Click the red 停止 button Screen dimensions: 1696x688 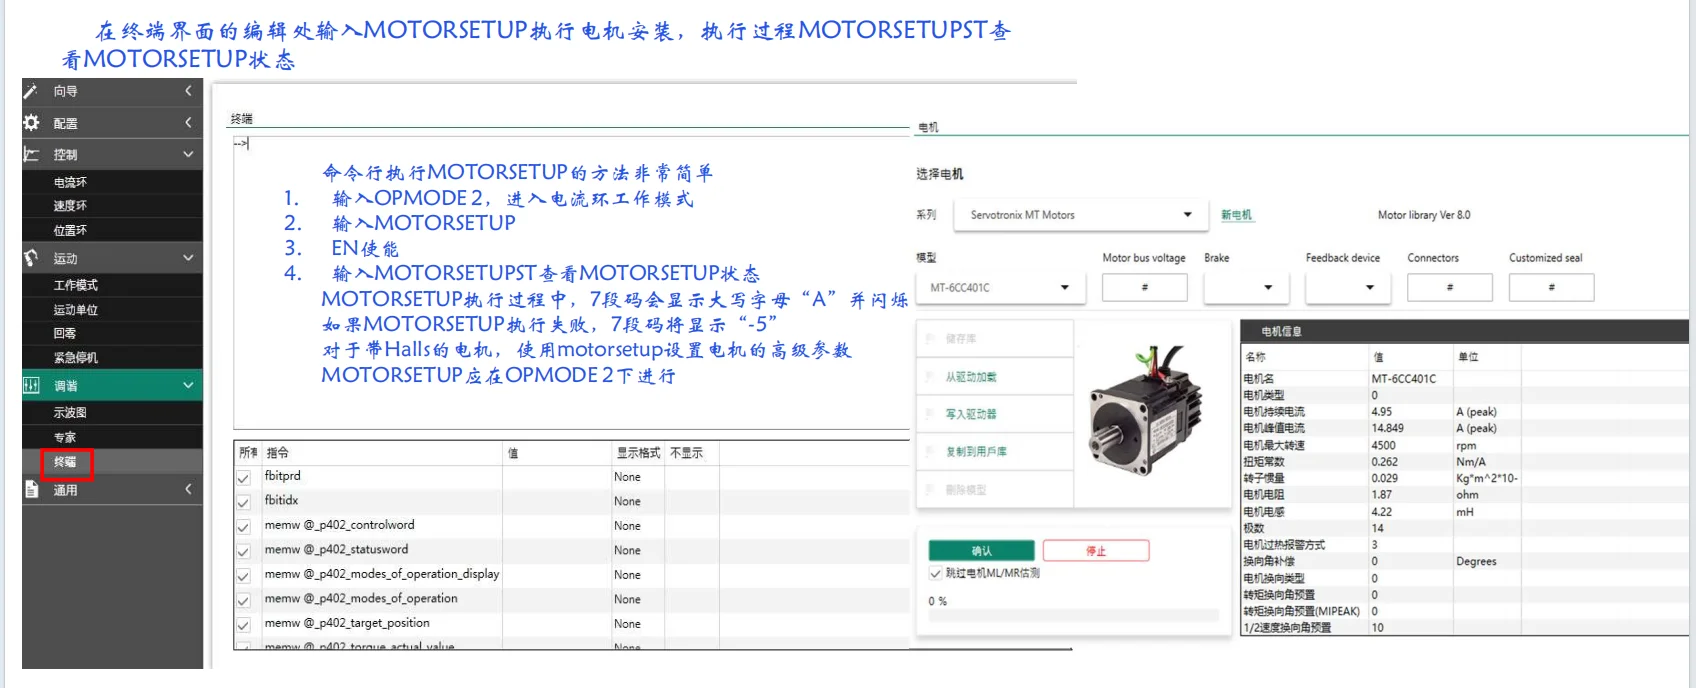tap(1096, 551)
